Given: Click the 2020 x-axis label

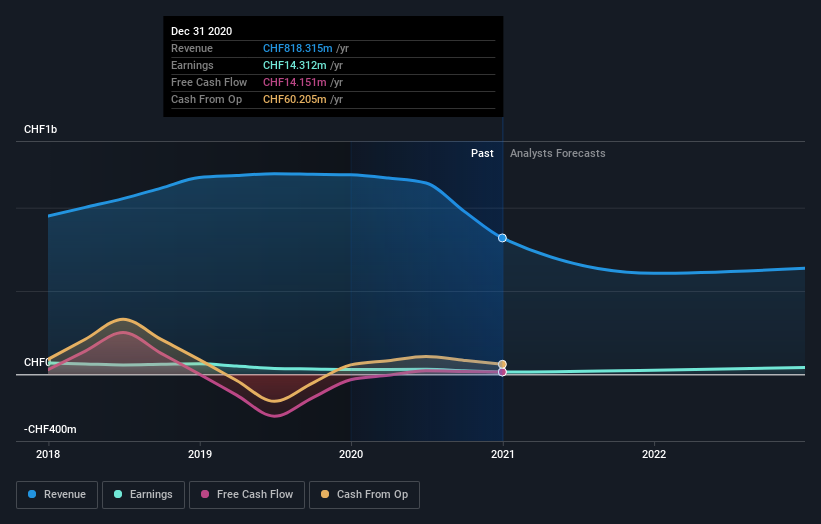Looking at the screenshot, I should pyautogui.click(x=351, y=454).
